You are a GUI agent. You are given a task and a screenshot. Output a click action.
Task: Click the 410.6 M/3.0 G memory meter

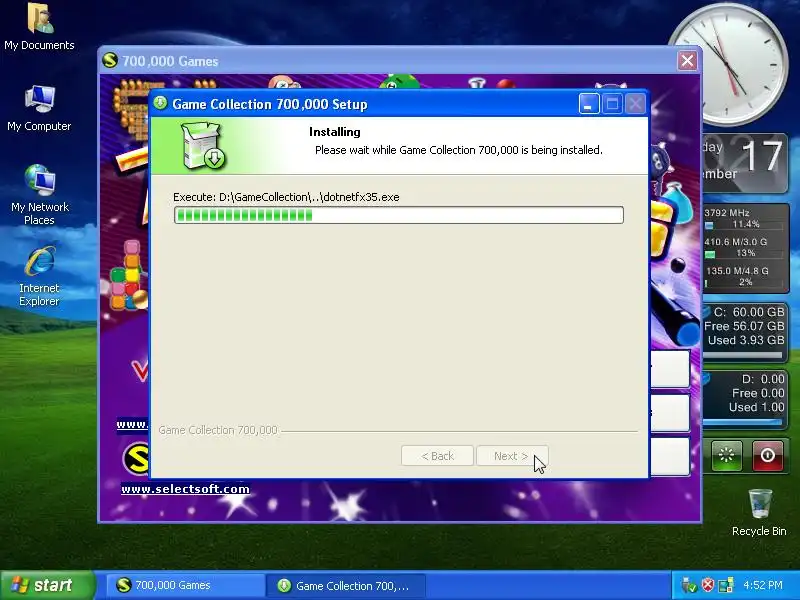point(744,247)
